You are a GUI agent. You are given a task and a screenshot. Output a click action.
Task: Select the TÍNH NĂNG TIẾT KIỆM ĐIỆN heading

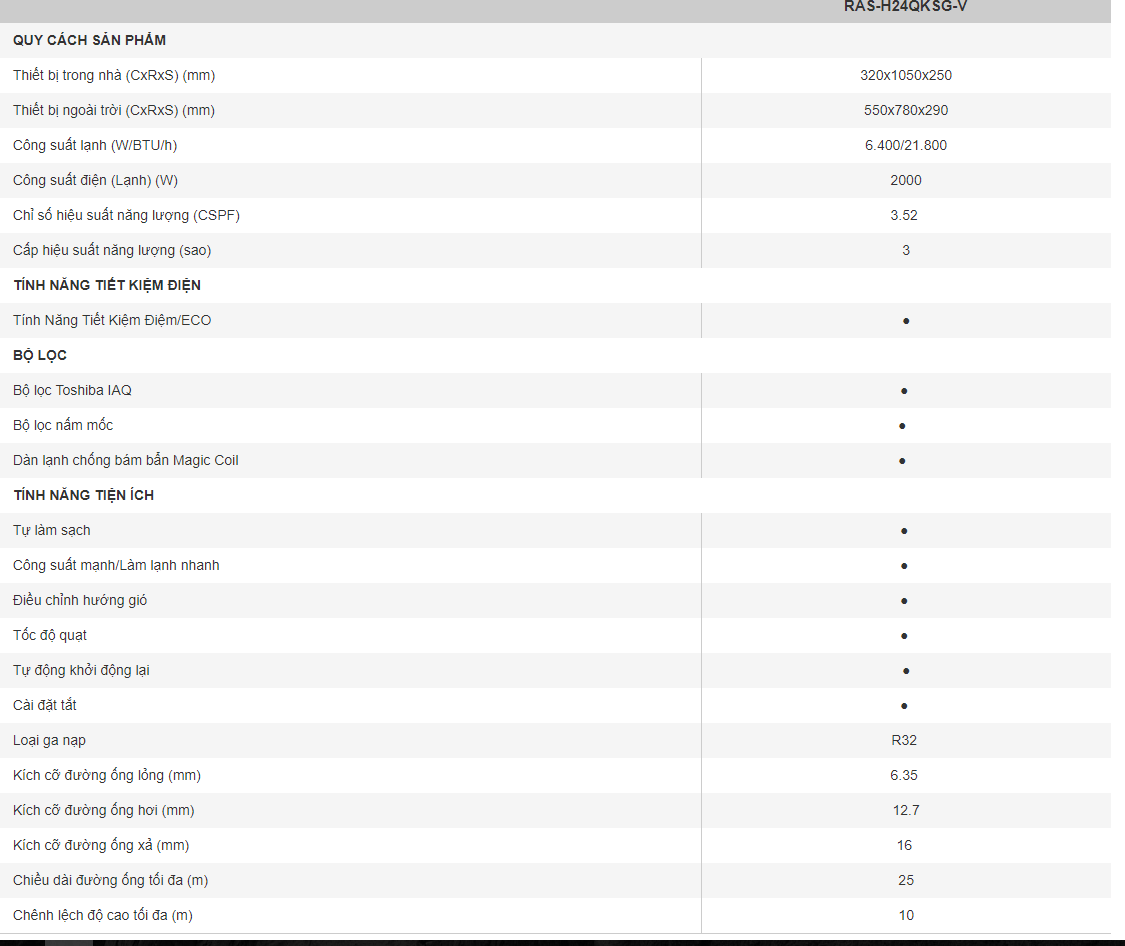(x=107, y=285)
